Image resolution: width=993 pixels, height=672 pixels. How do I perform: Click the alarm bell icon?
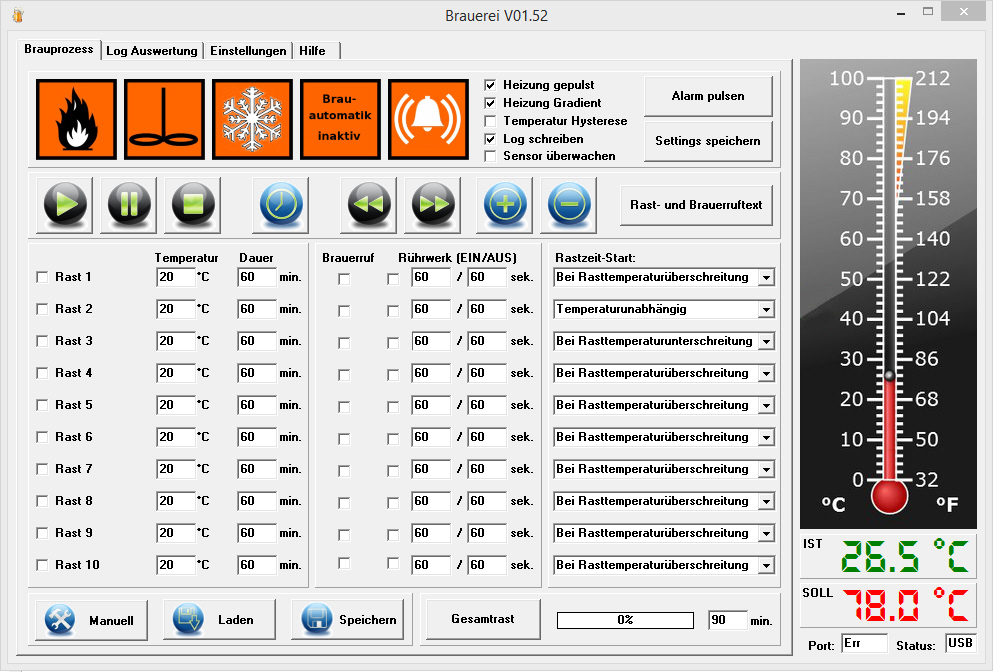click(428, 120)
